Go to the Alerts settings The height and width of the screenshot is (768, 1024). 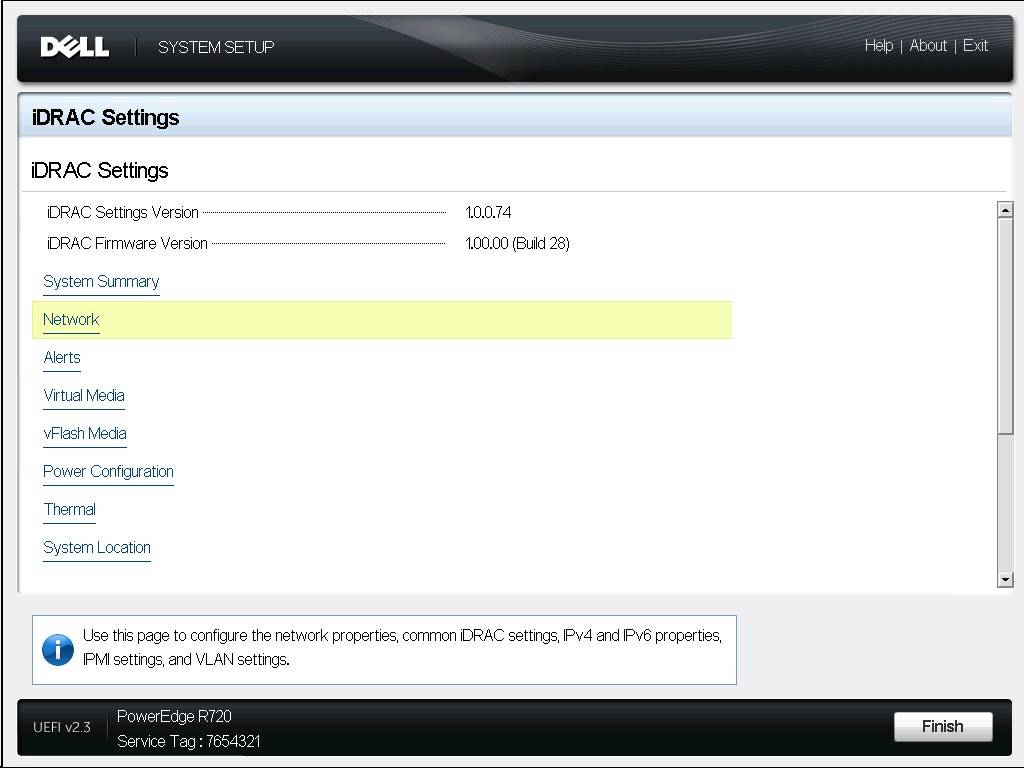click(x=62, y=358)
